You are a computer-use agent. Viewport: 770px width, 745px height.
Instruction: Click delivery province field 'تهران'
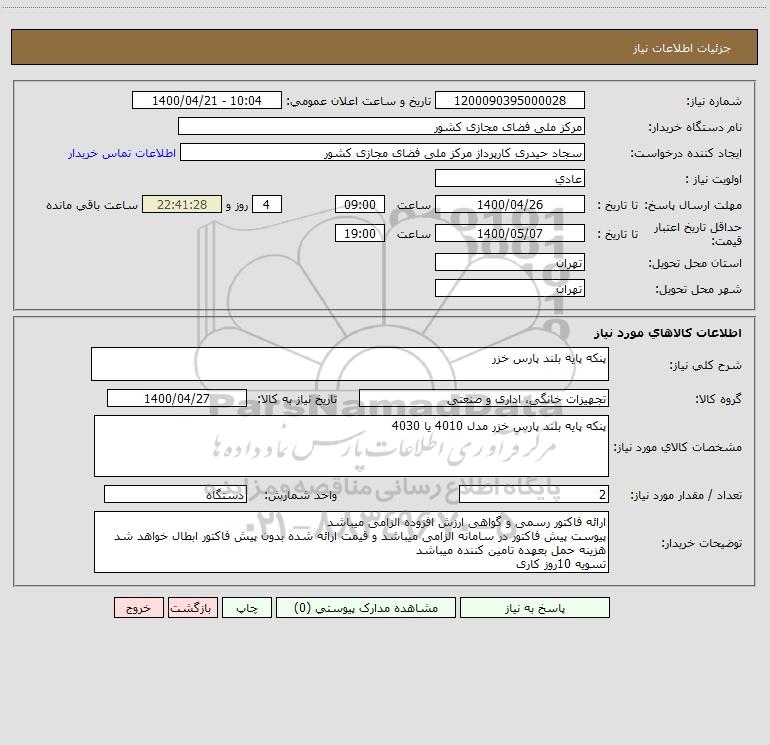pyautogui.click(x=510, y=262)
